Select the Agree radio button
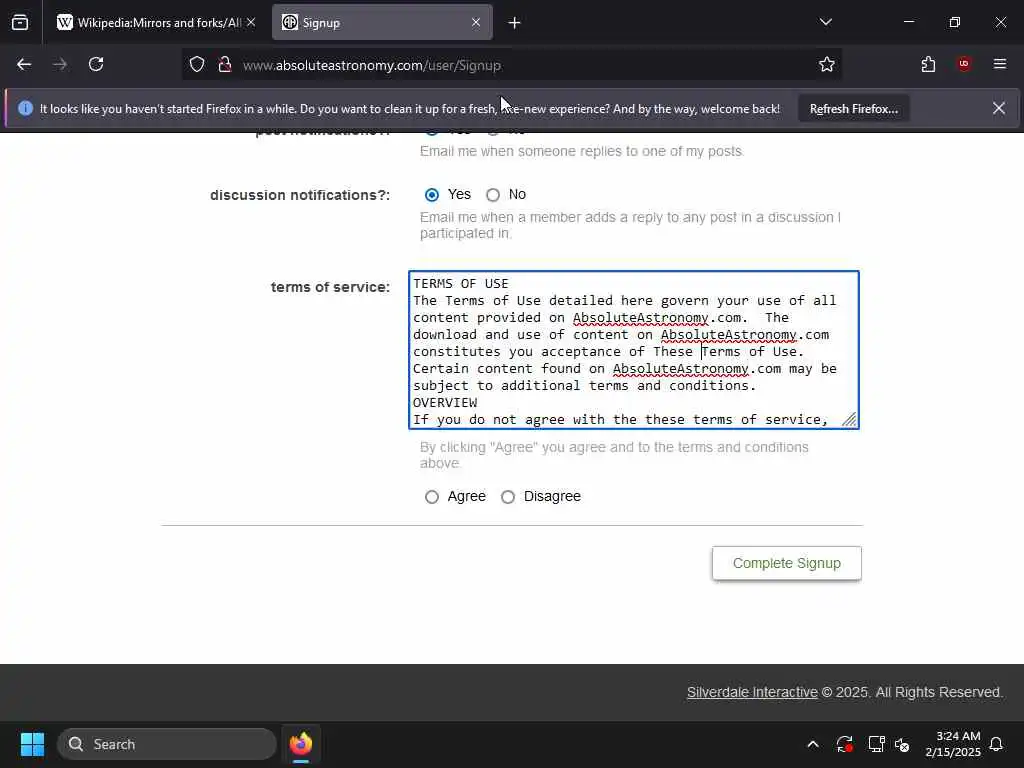Screen dimensions: 1024x768 coord(432,497)
